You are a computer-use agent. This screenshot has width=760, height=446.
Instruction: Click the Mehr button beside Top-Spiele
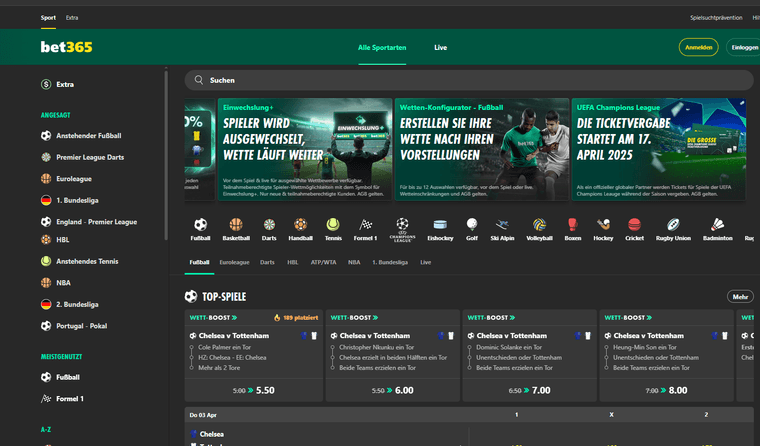(740, 297)
